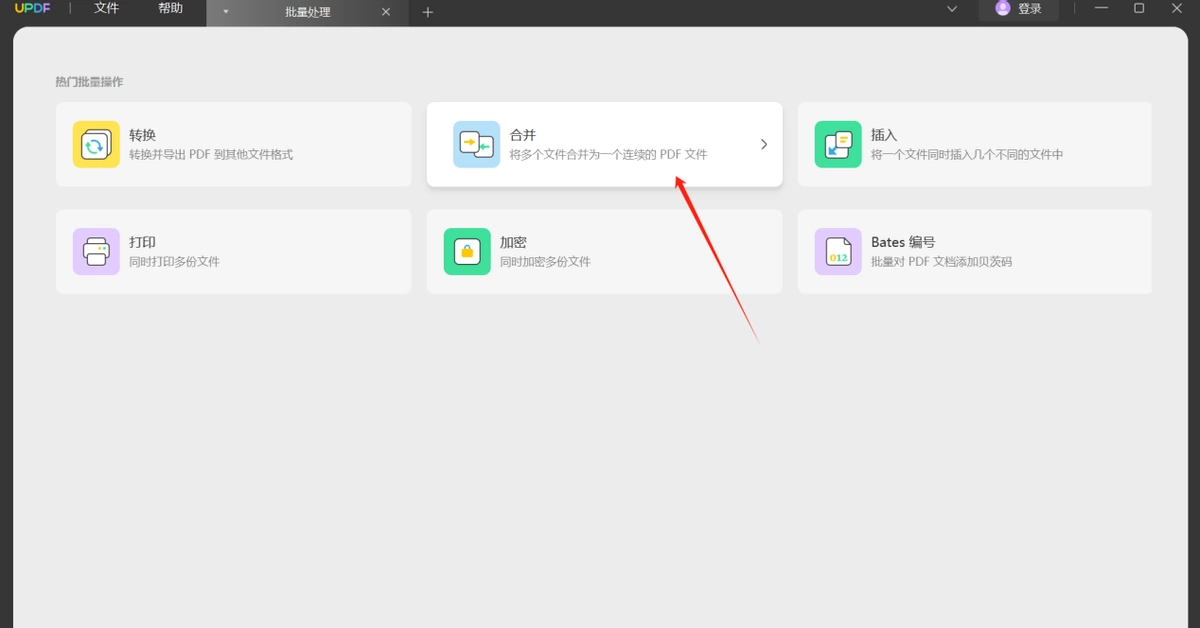Click the yellow Convert (转换) icon
The image size is (1200, 628).
(96, 144)
